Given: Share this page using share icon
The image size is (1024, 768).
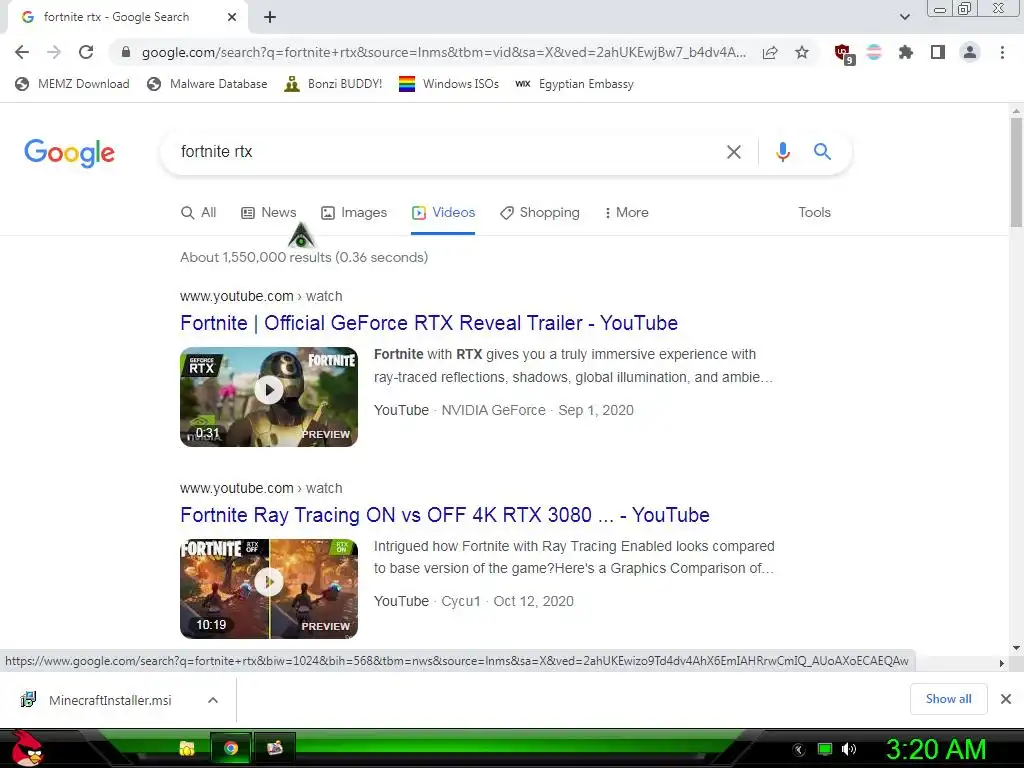Looking at the screenshot, I should coord(770,52).
